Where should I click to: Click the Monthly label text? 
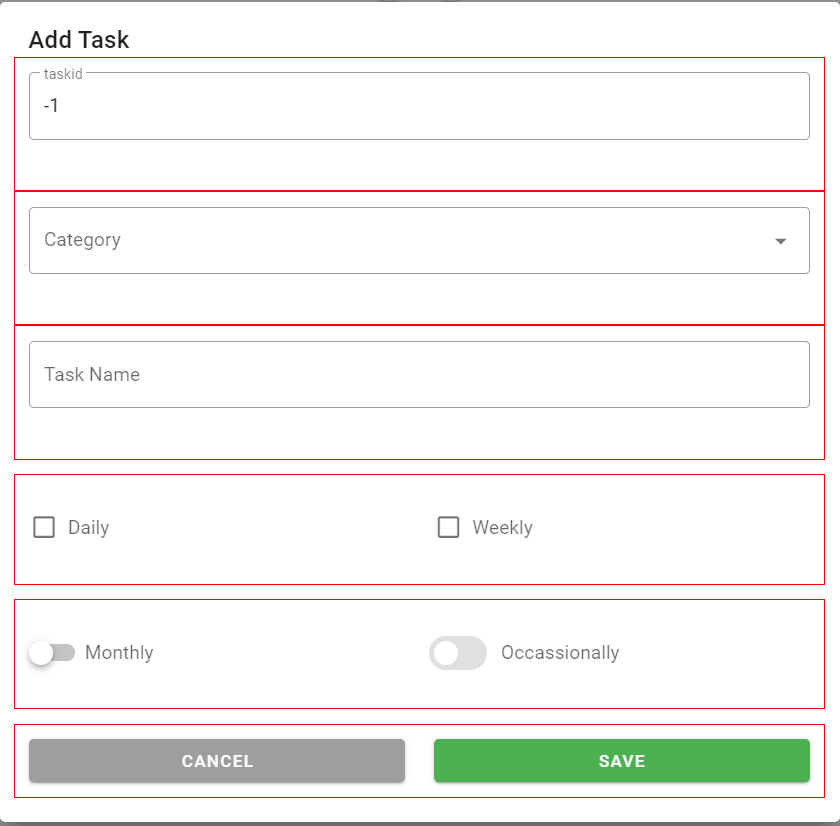pyautogui.click(x=119, y=653)
